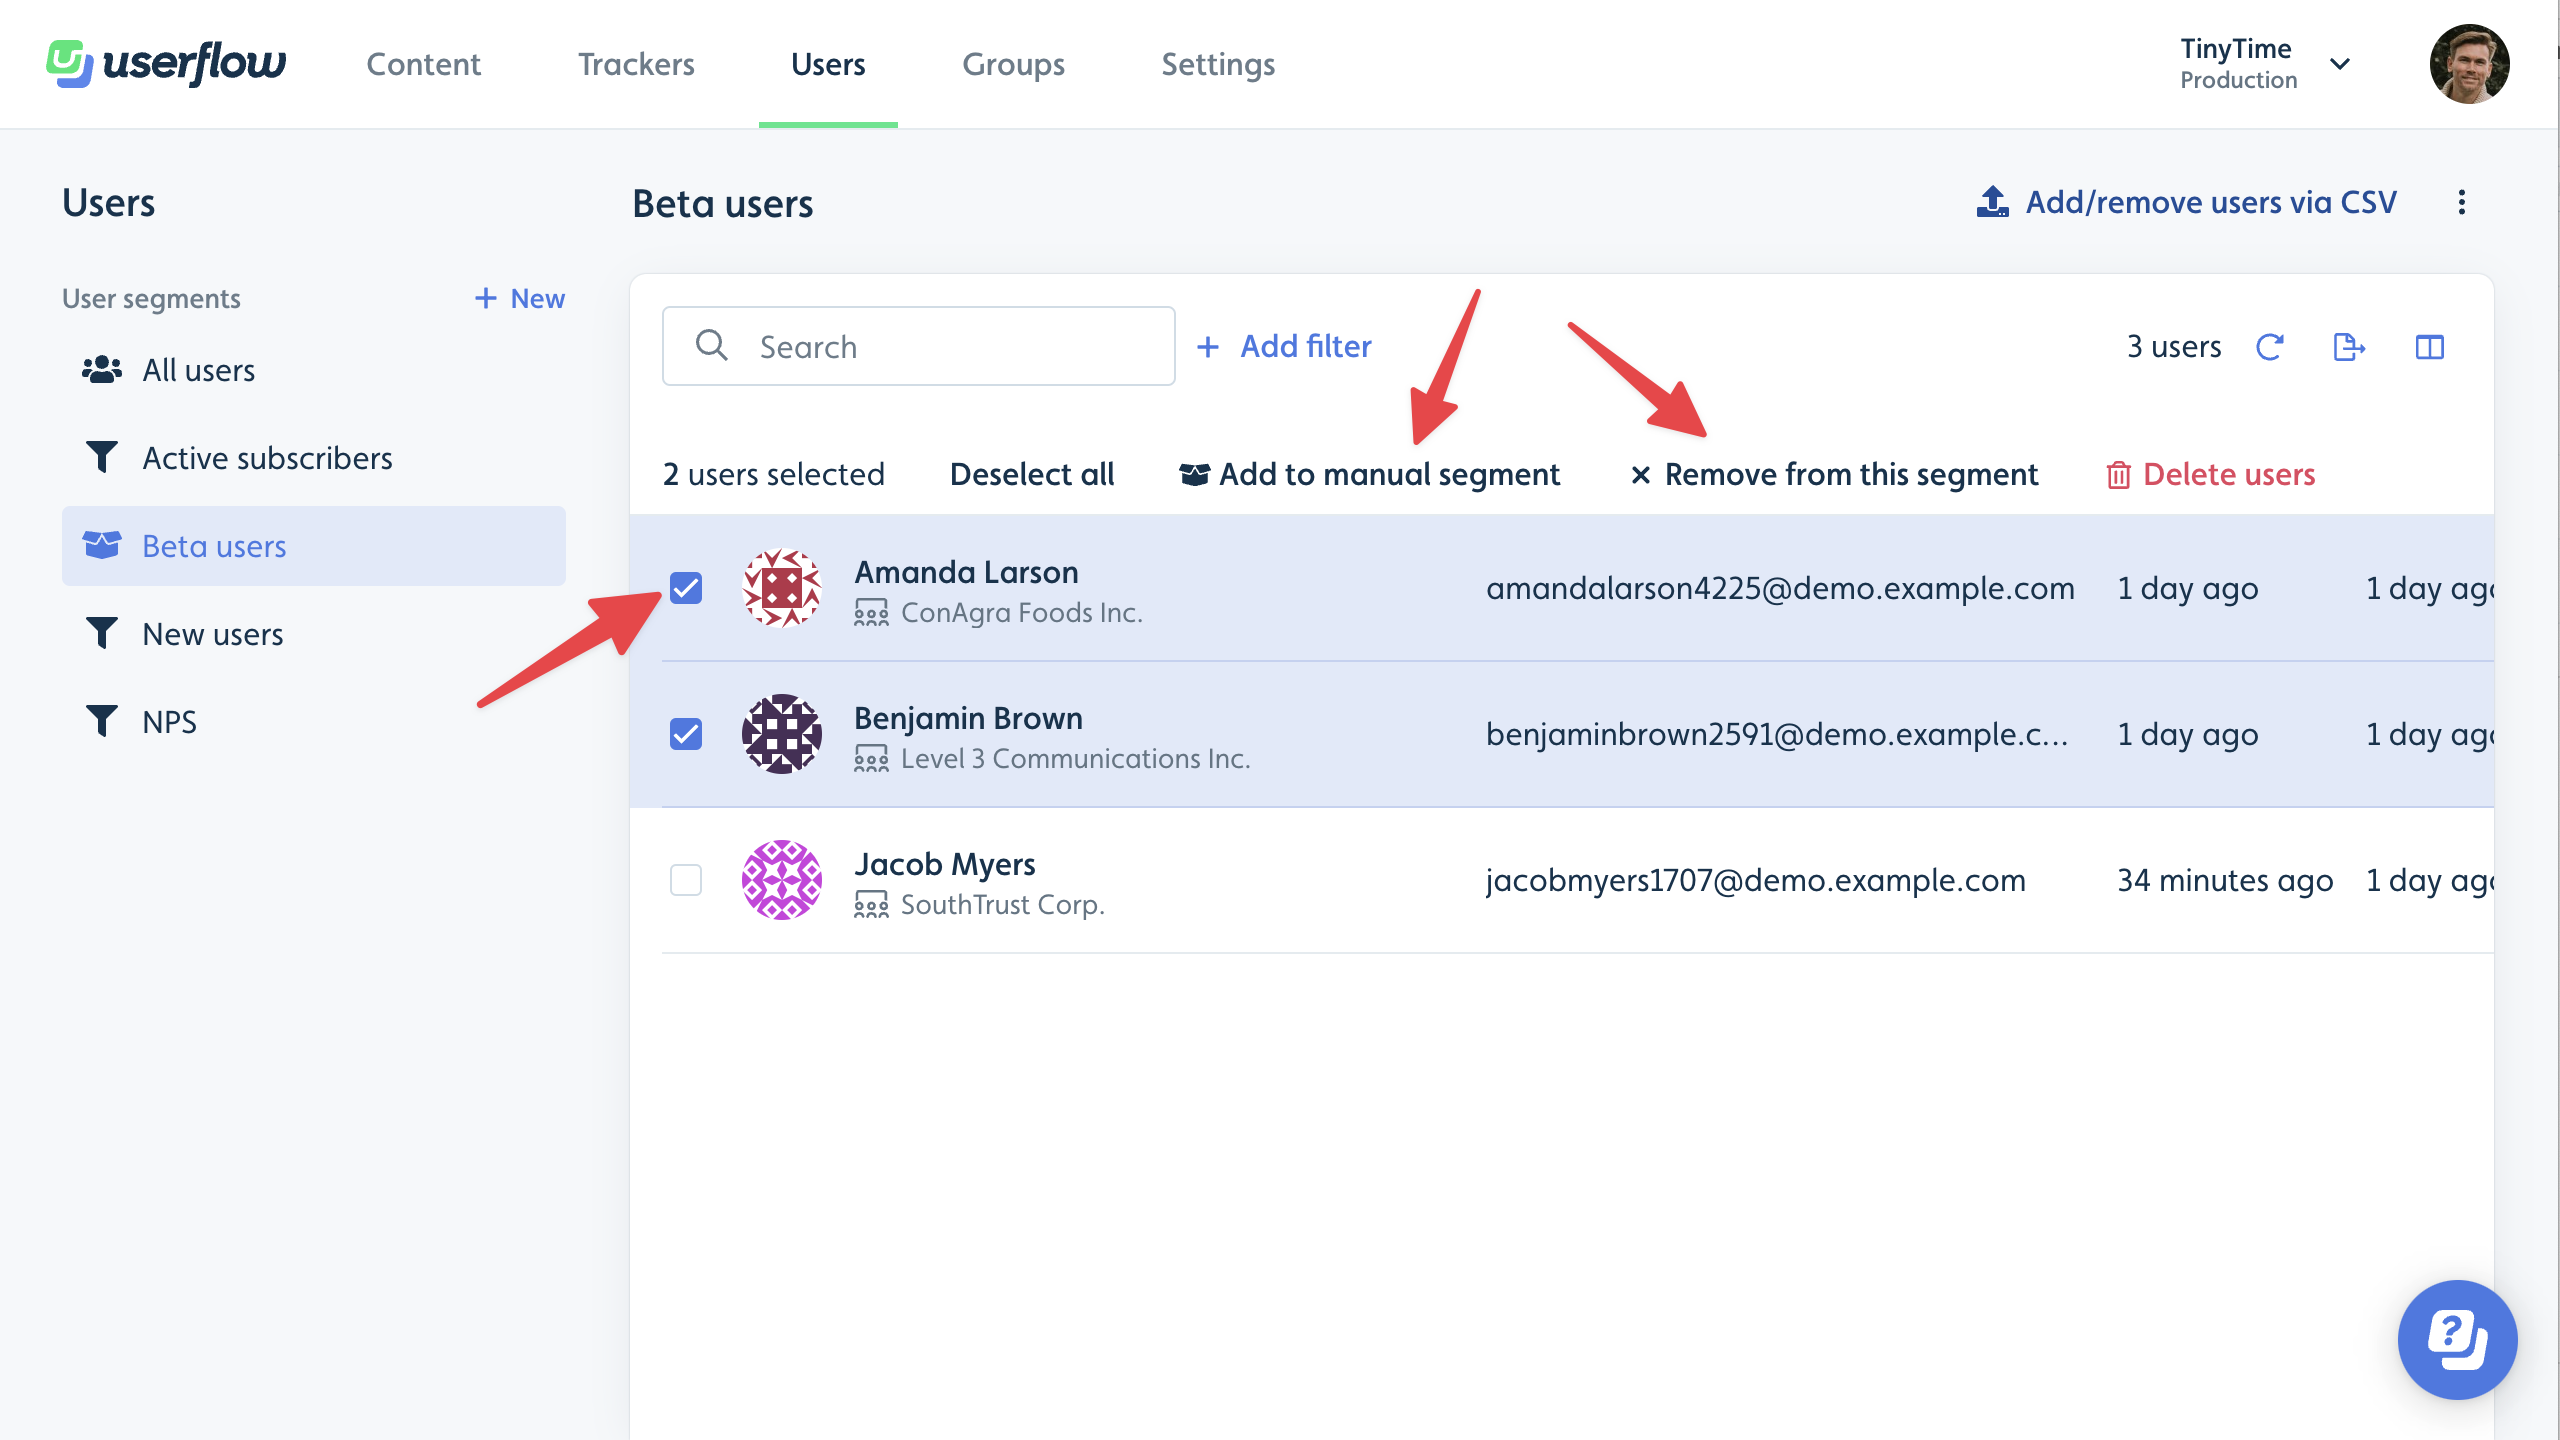
Task: Create a New user segment
Action: point(520,298)
